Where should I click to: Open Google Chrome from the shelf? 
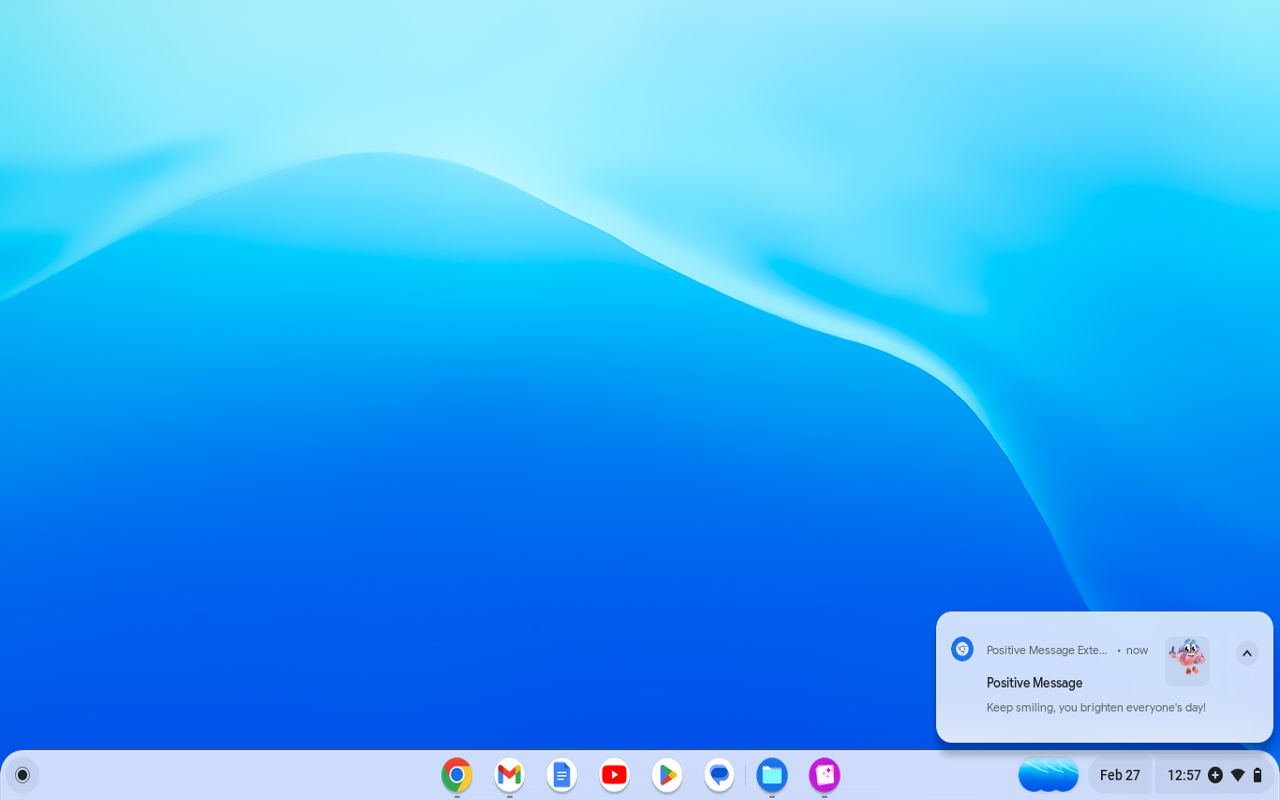(x=456, y=774)
